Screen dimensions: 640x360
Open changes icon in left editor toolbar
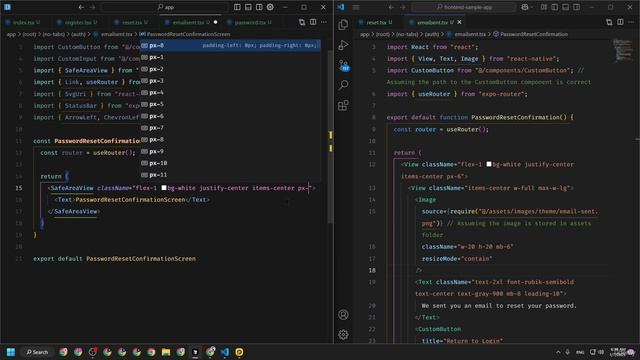pyautogui.click(x=302, y=22)
